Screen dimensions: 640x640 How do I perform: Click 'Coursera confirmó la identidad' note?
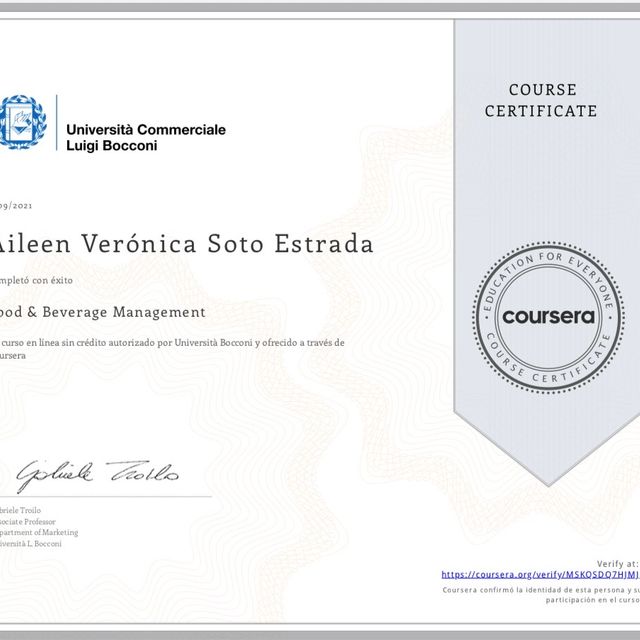pyautogui.click(x=541, y=590)
